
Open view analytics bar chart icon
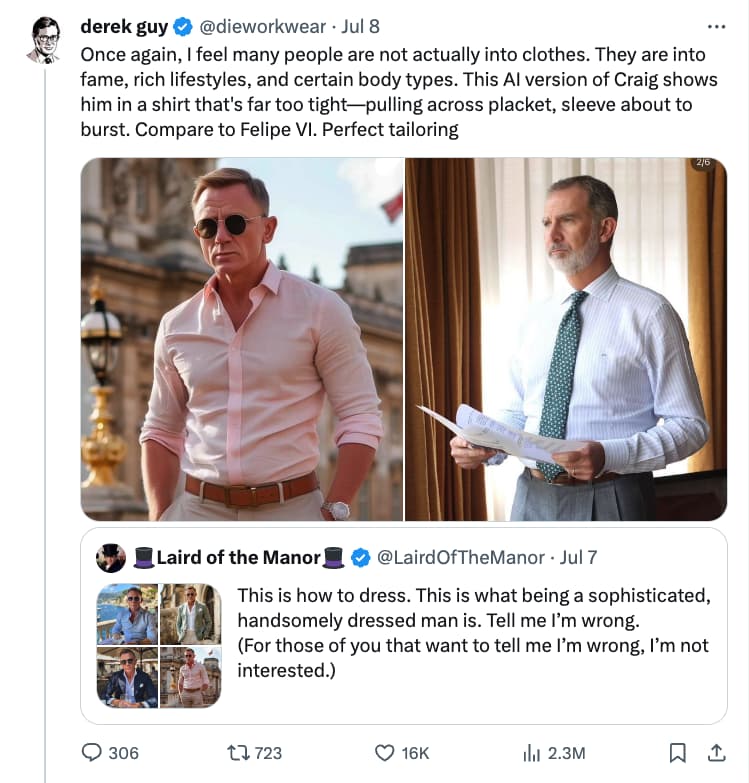531,753
